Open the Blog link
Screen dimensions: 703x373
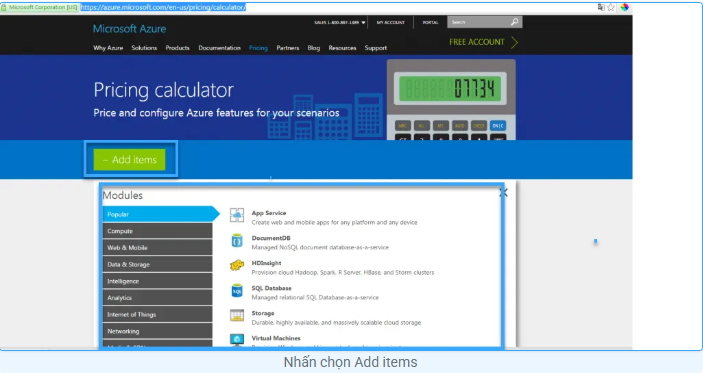point(314,48)
